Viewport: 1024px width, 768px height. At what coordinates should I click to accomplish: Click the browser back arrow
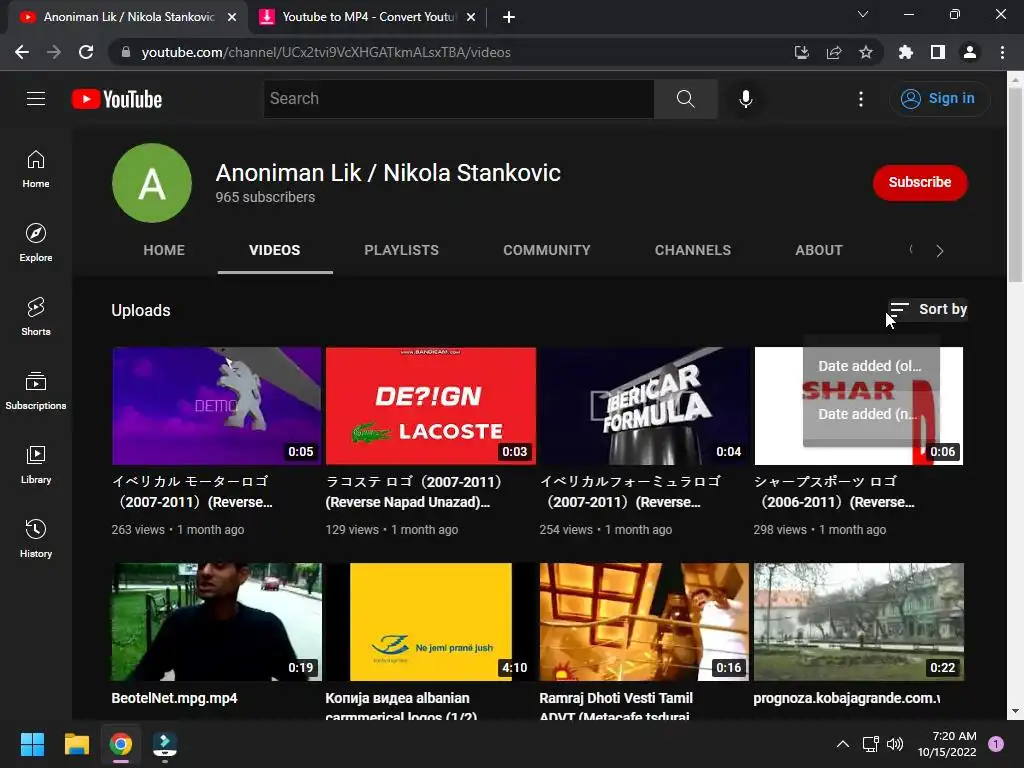pos(22,52)
